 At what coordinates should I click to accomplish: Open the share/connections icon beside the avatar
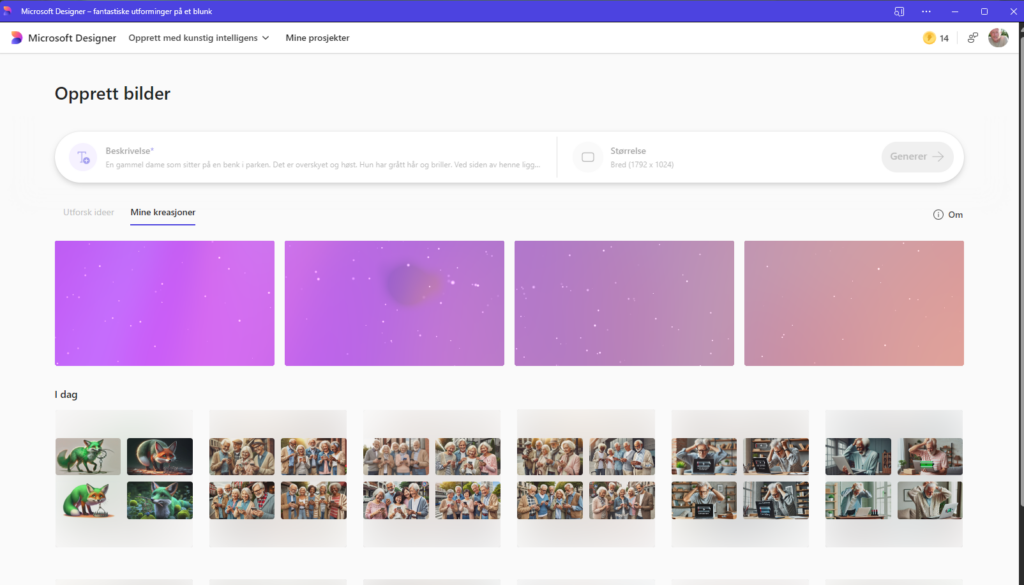pyautogui.click(x=972, y=38)
